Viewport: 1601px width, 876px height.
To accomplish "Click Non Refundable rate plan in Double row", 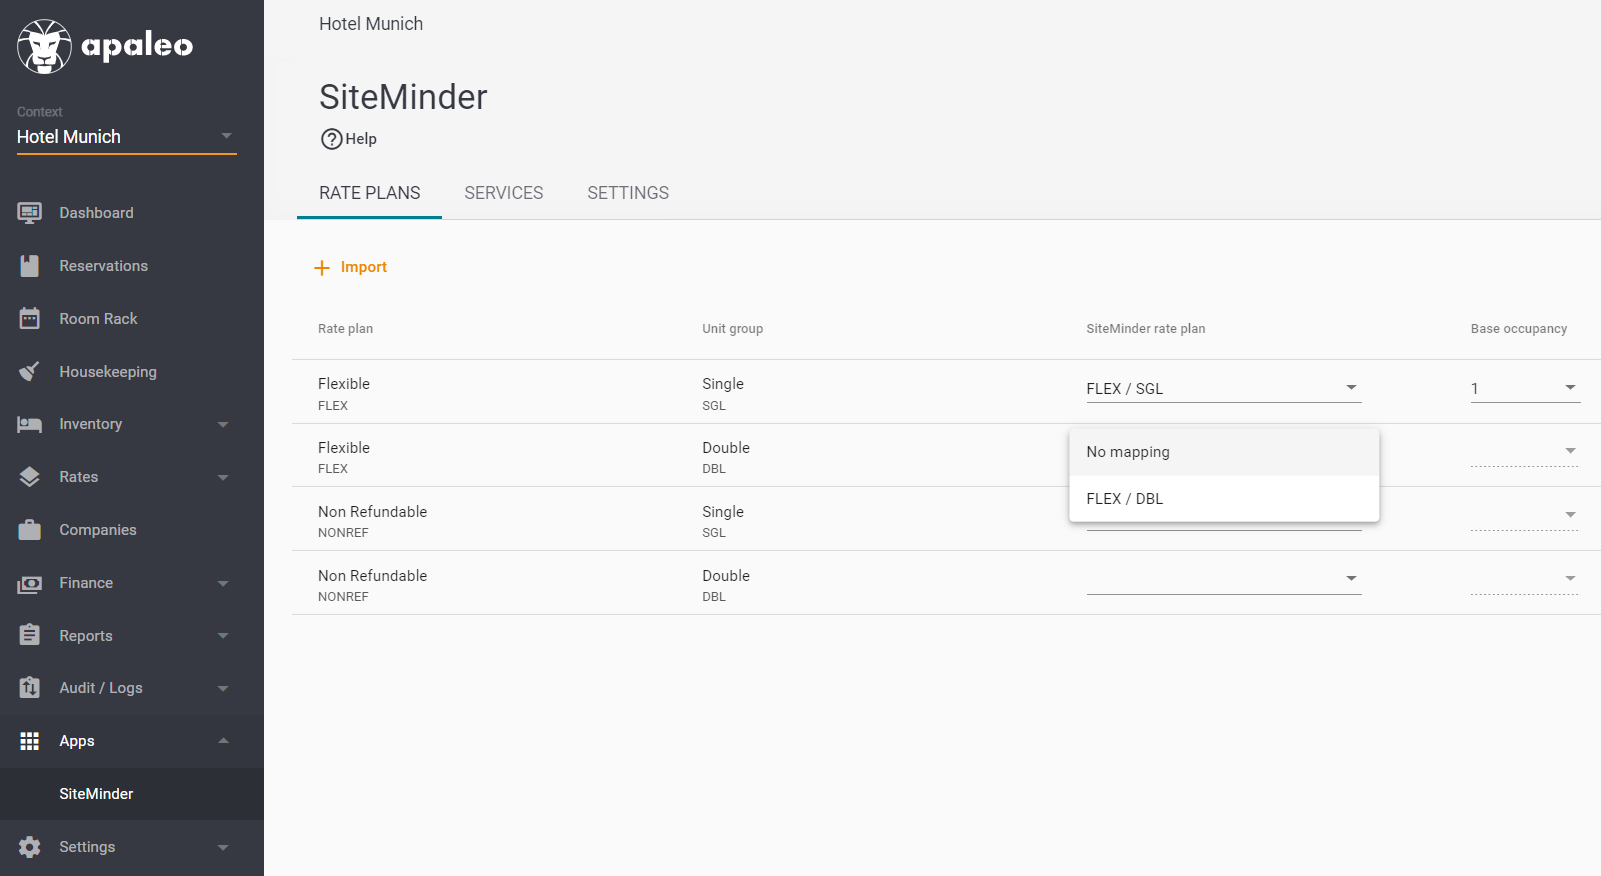I will (373, 576).
